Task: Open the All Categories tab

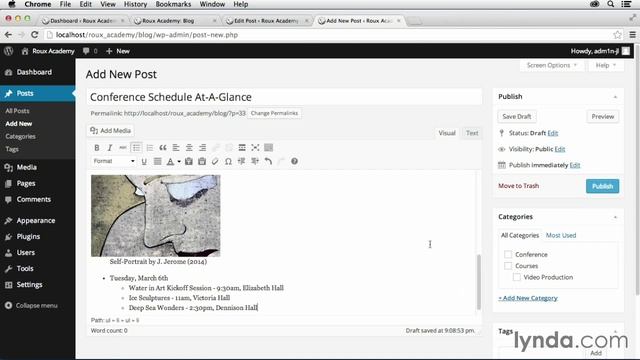Action: [x=520, y=236]
